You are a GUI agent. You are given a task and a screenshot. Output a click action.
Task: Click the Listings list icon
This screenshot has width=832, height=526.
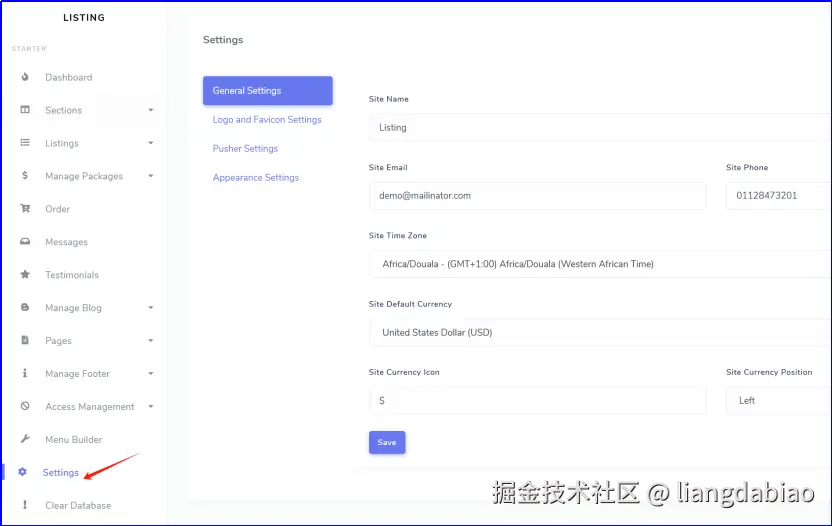[x=25, y=143]
